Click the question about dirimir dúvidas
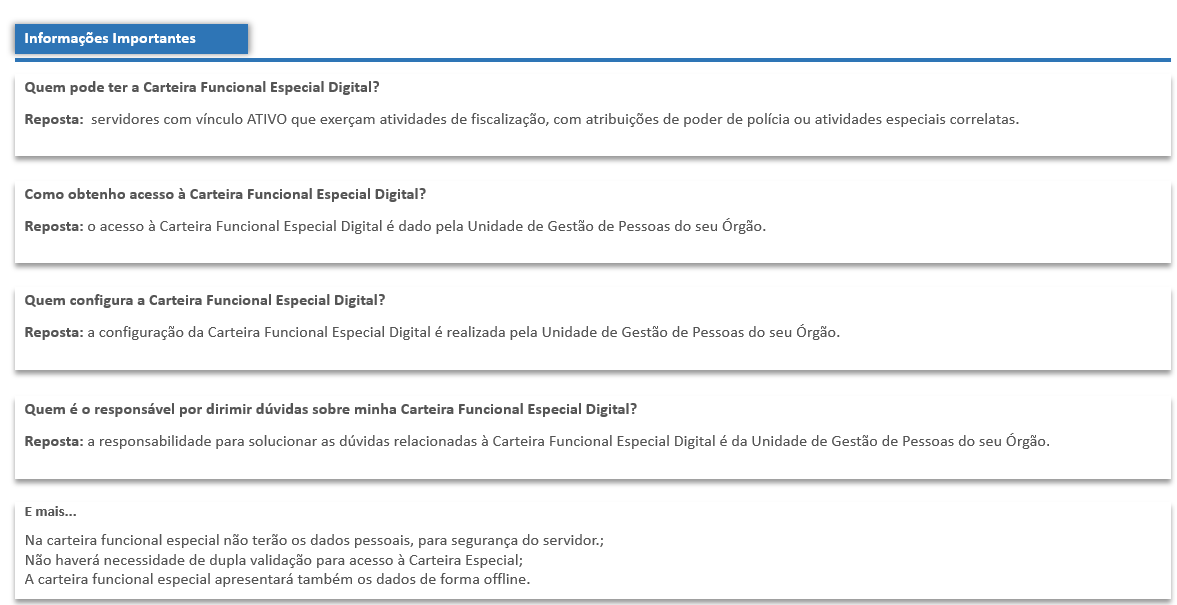This screenshot has width=1177, height=605. pyautogui.click(x=330, y=409)
